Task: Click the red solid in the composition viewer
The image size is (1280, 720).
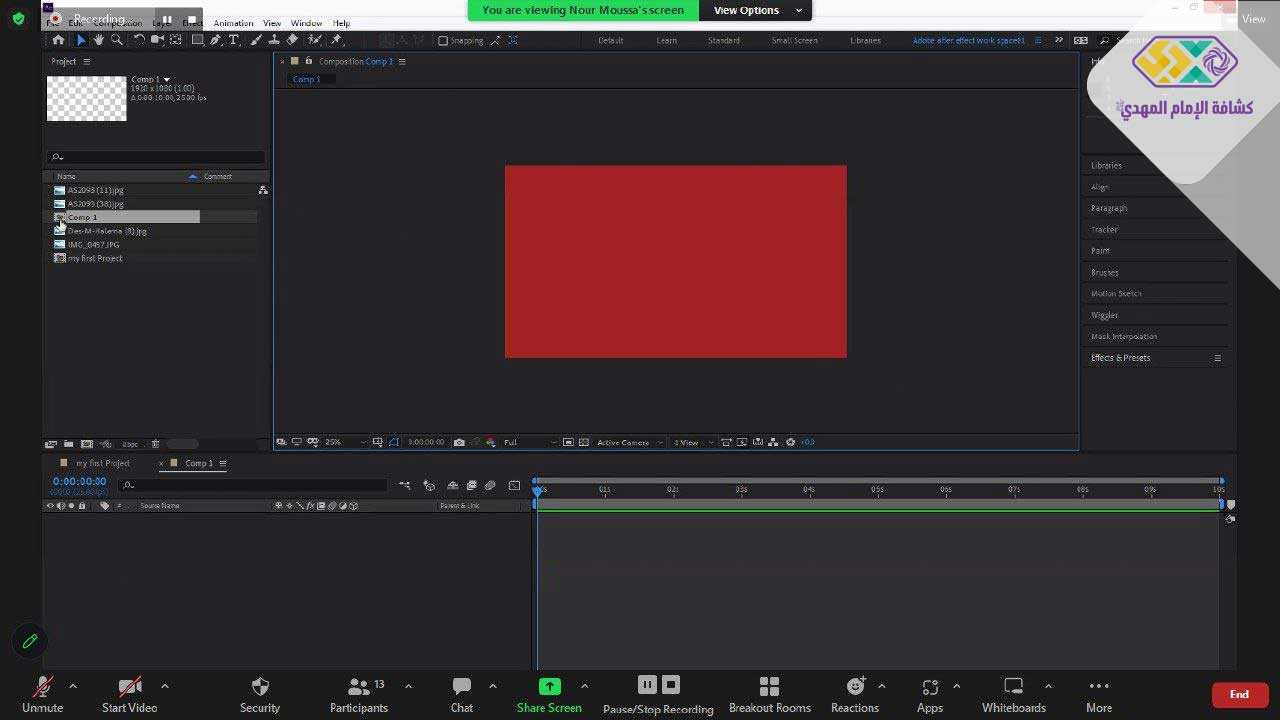Action: [x=675, y=261]
